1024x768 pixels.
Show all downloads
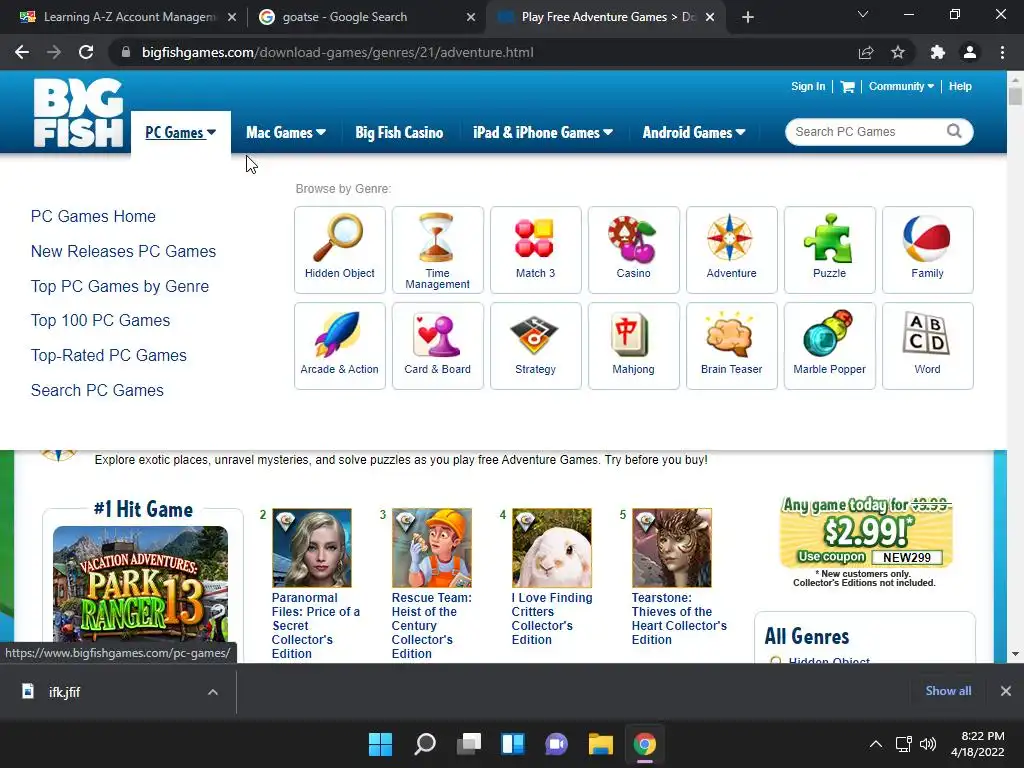point(948,691)
